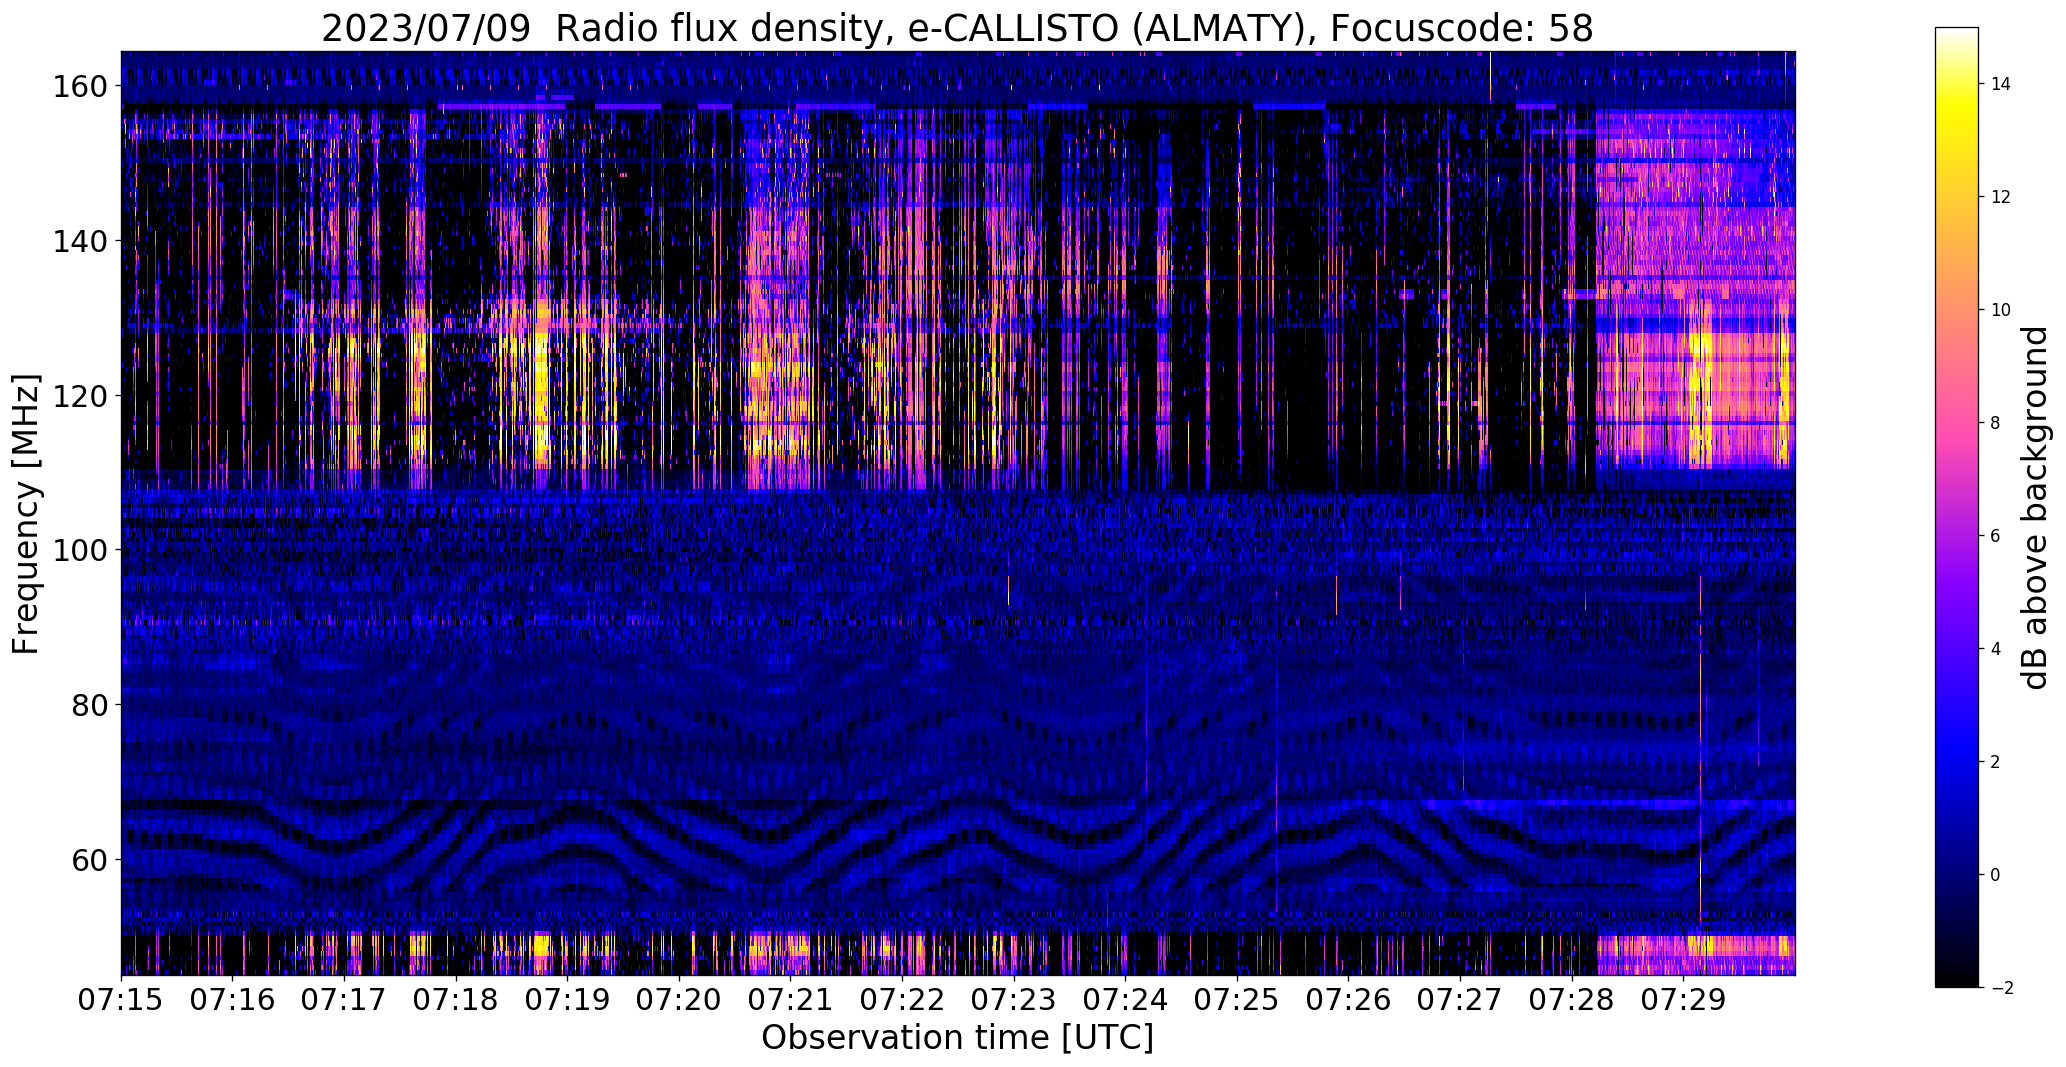Click the 80 frequency tick label
This screenshot has width=2066, height=1067.
tap(89, 705)
